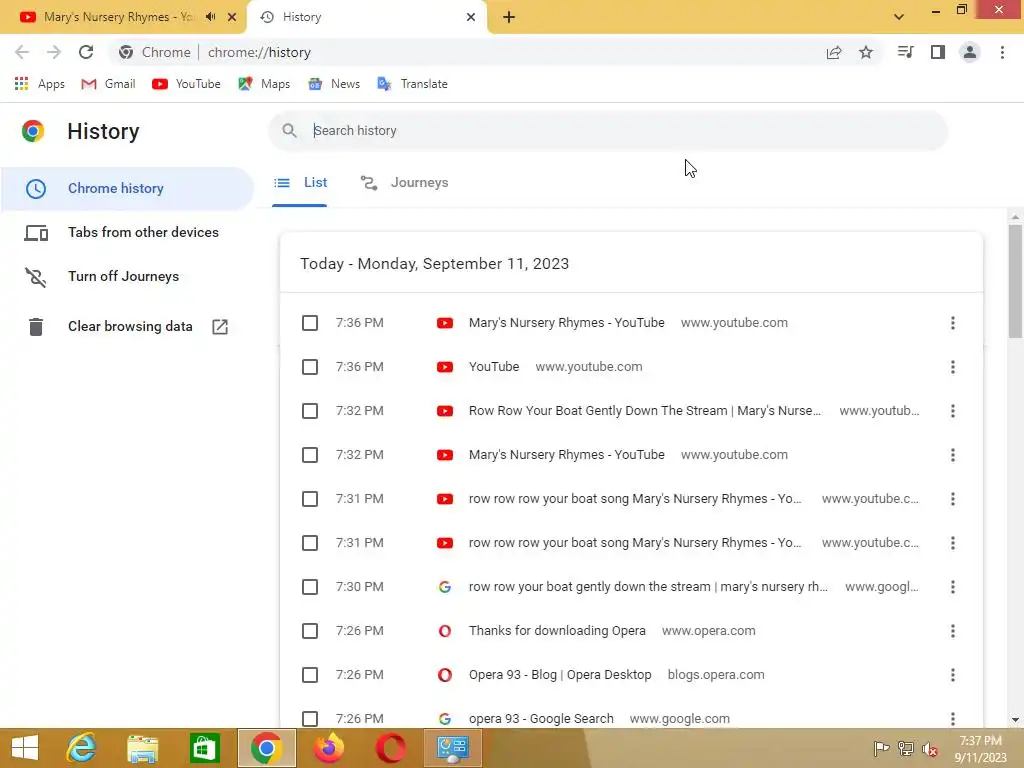Open Tabs from other devices

(127, 232)
